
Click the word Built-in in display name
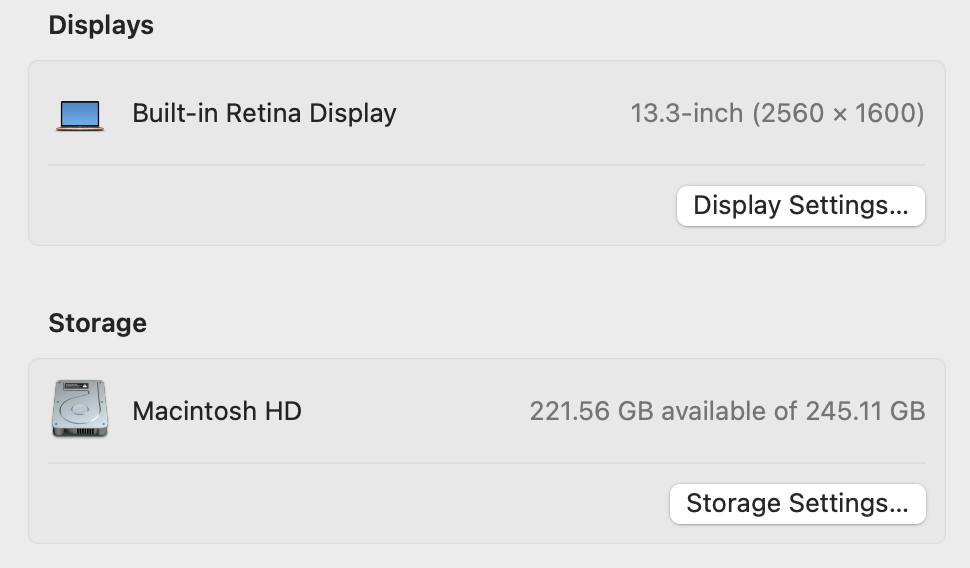coord(175,114)
